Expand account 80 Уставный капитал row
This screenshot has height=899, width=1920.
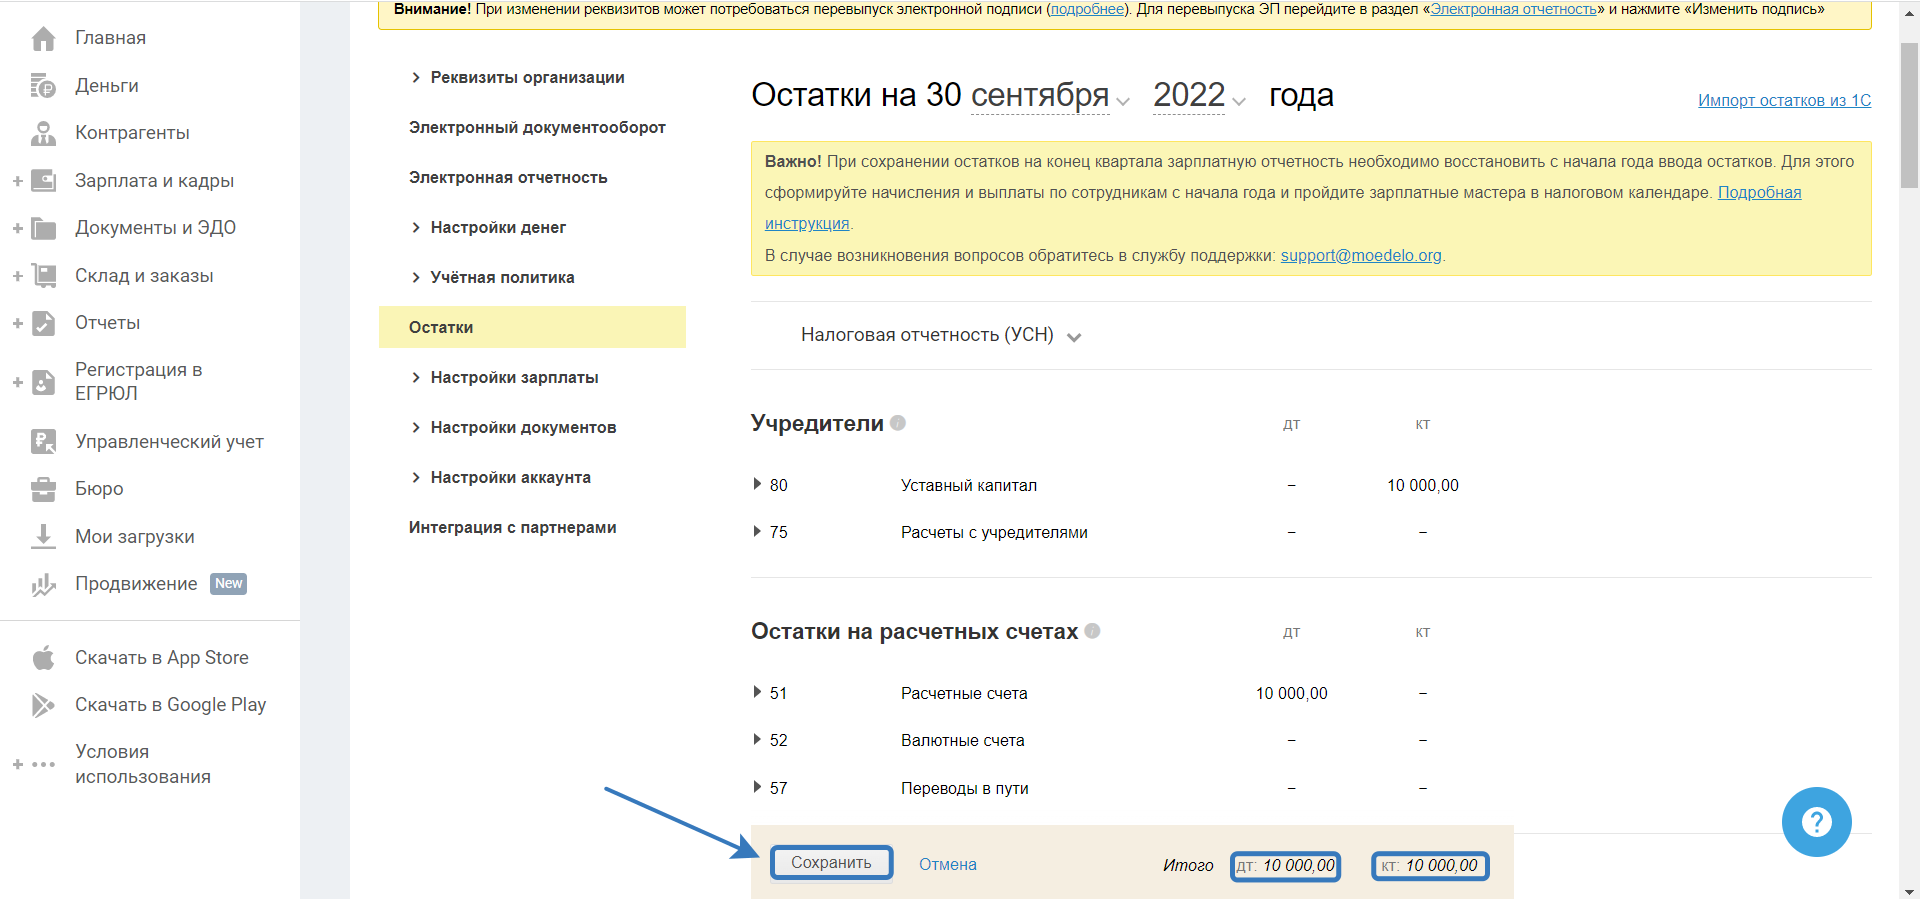(757, 485)
